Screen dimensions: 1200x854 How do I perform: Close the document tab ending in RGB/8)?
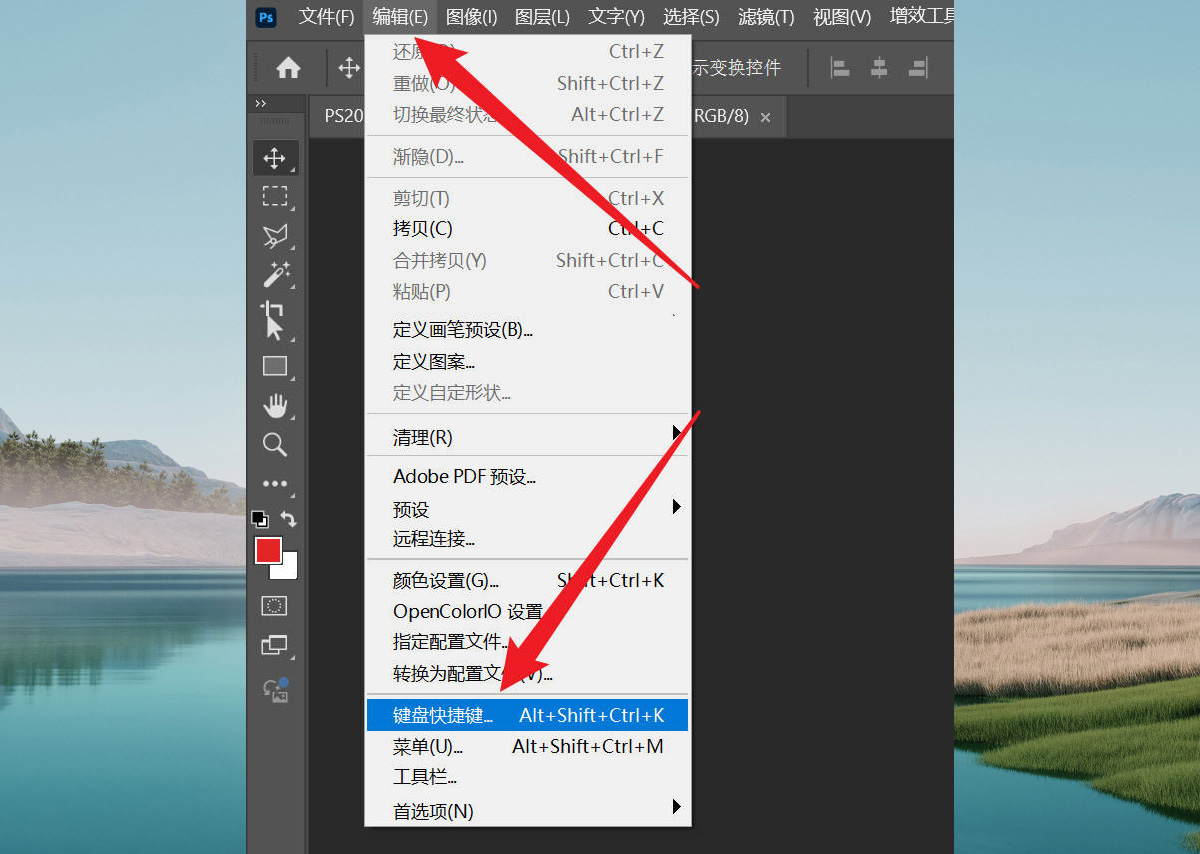point(765,117)
